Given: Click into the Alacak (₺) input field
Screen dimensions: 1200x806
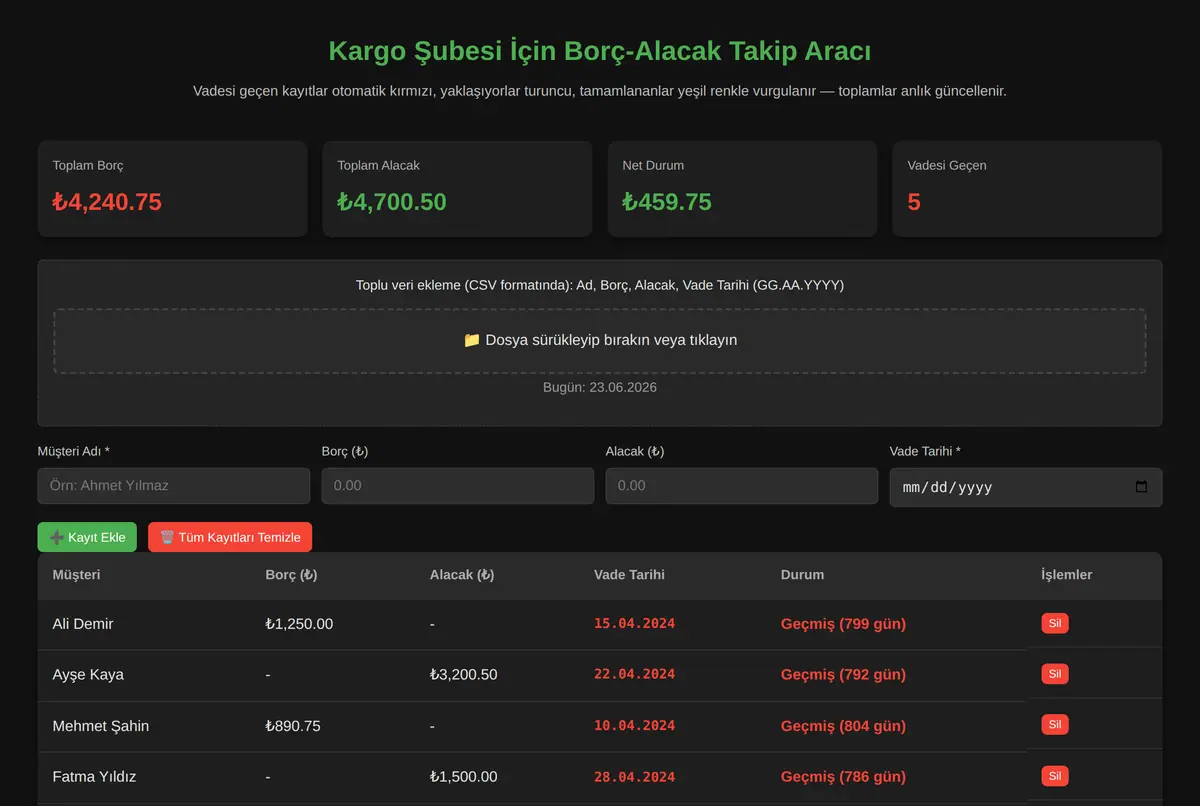Looking at the screenshot, I should [x=742, y=486].
